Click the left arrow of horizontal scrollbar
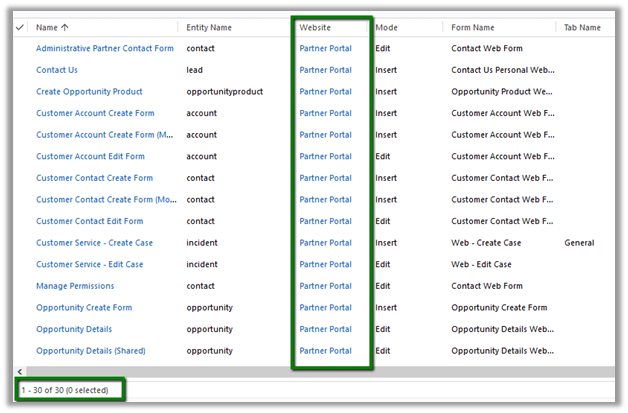628x413 pixels. click(21, 371)
